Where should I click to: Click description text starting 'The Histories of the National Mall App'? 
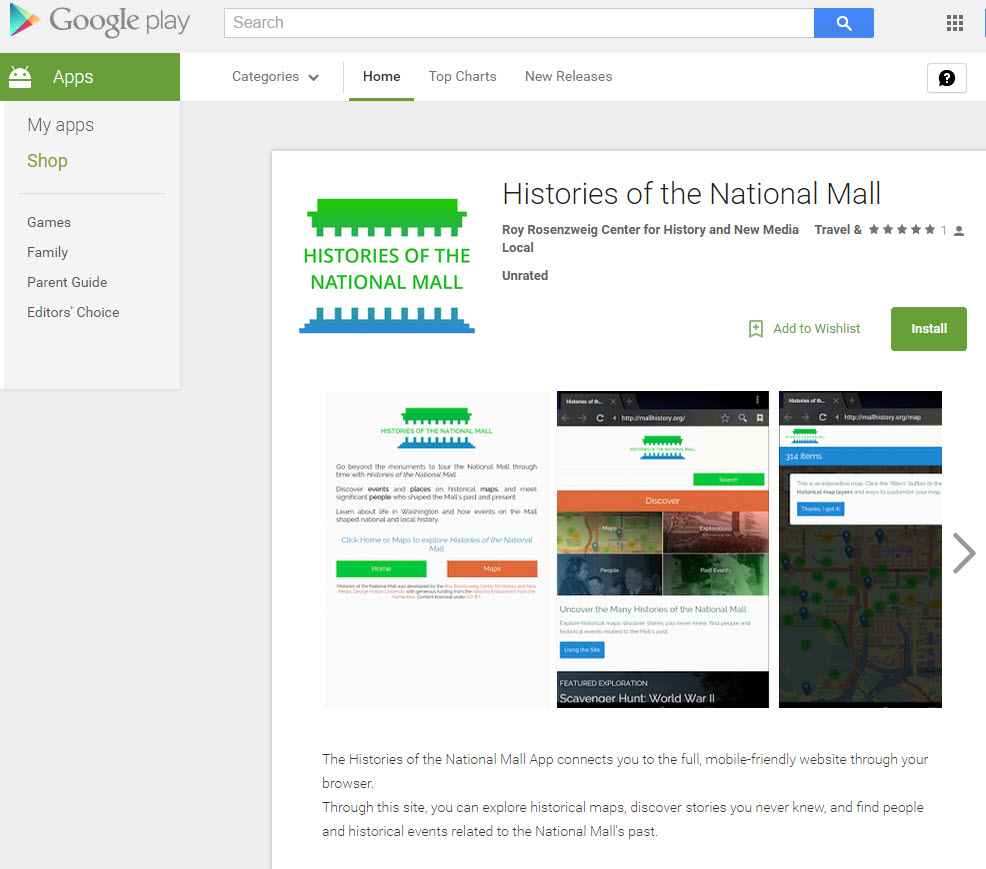click(625, 771)
